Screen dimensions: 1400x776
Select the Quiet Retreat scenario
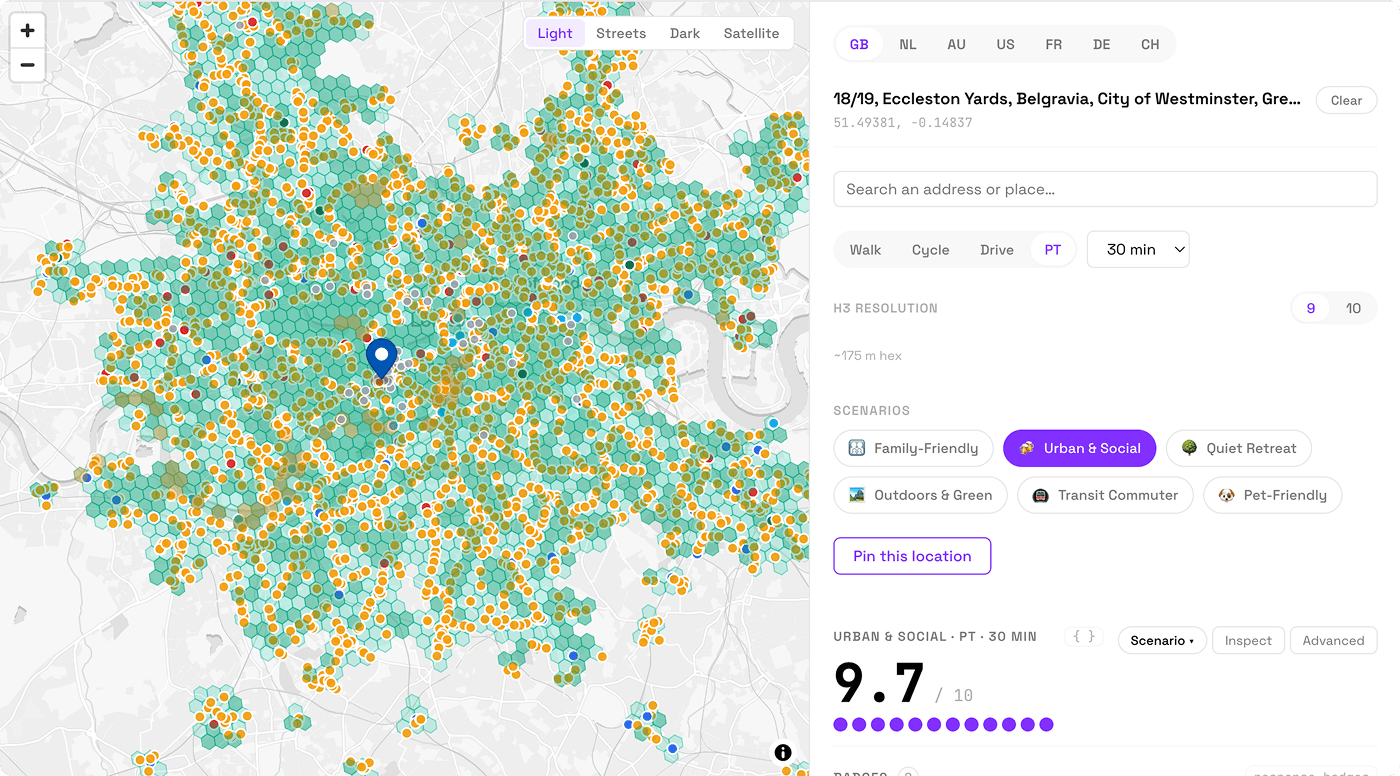(x=1238, y=448)
